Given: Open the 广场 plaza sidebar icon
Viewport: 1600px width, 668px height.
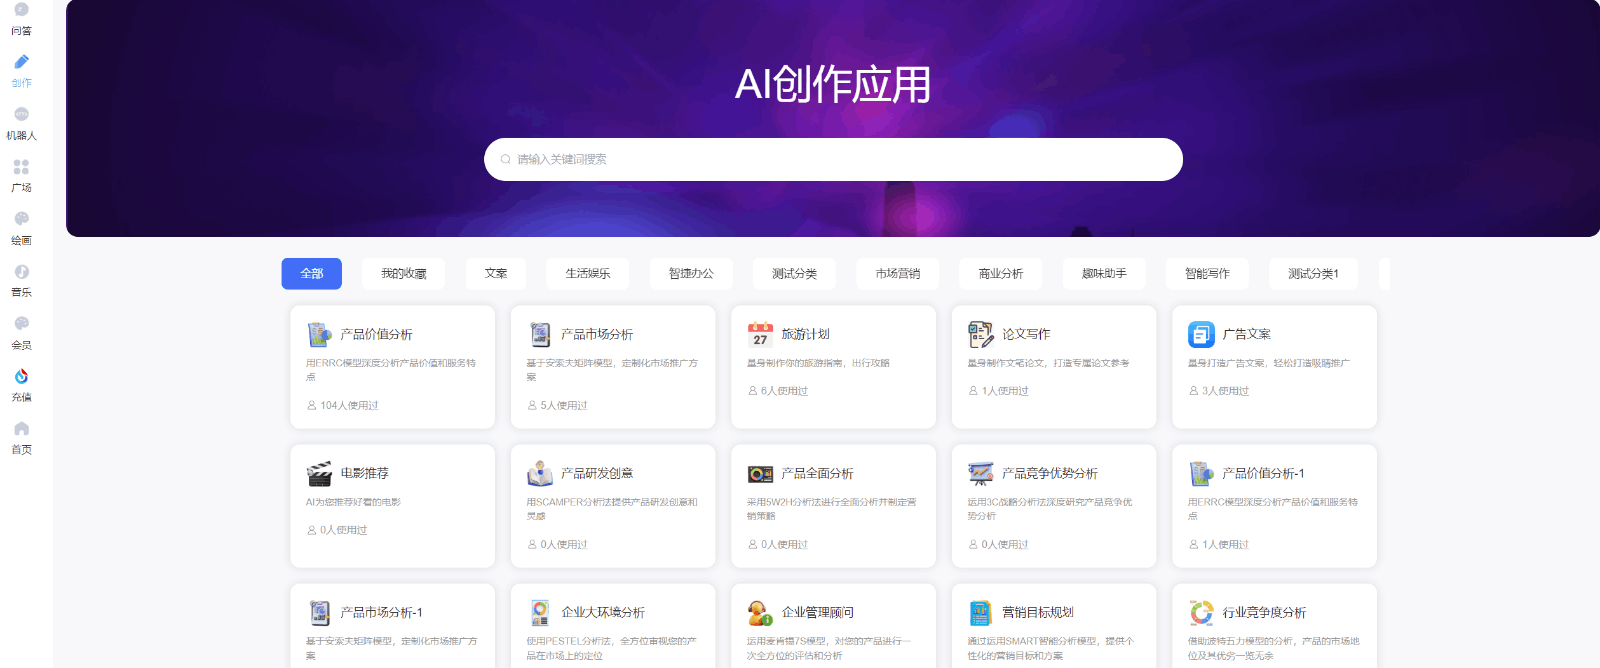Looking at the screenshot, I should click(21, 168).
